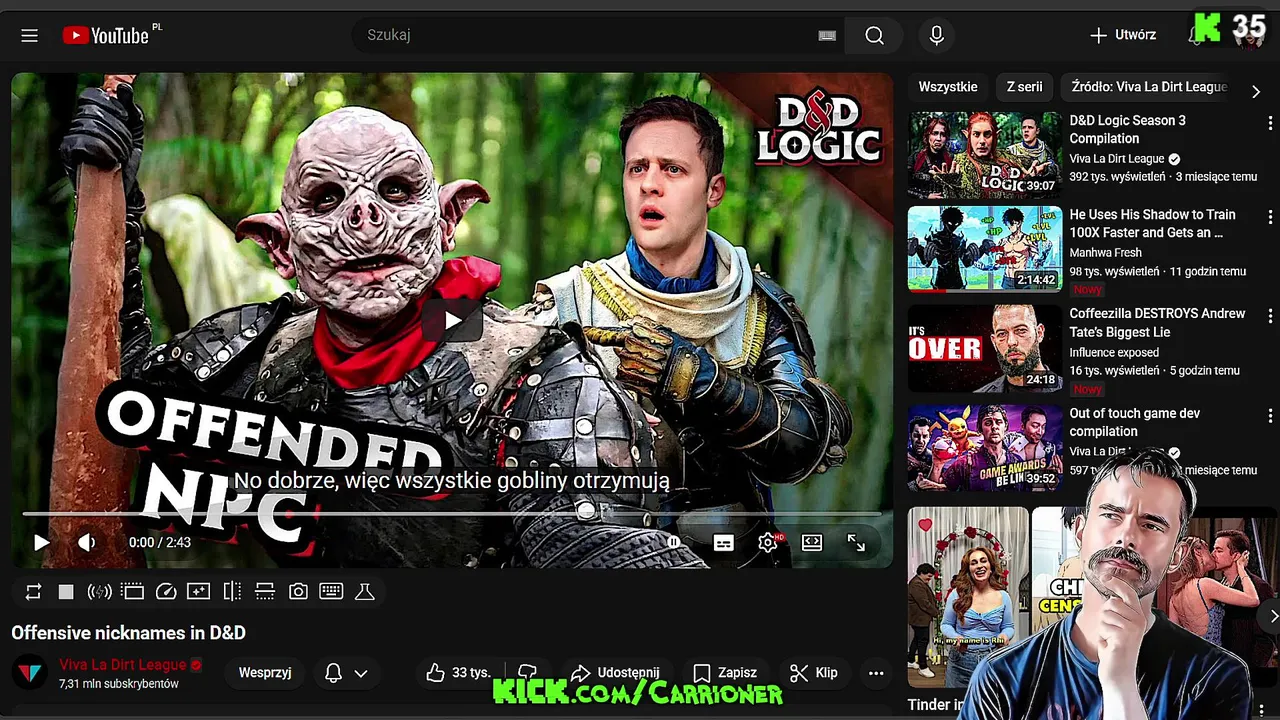Viewport: 1280px width, 720px height.
Task: Open the Short with red-haired woman
Action: point(968,596)
